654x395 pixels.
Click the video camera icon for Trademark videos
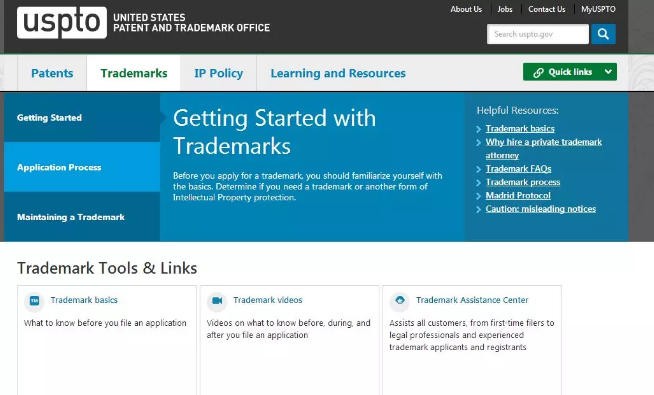pos(217,300)
